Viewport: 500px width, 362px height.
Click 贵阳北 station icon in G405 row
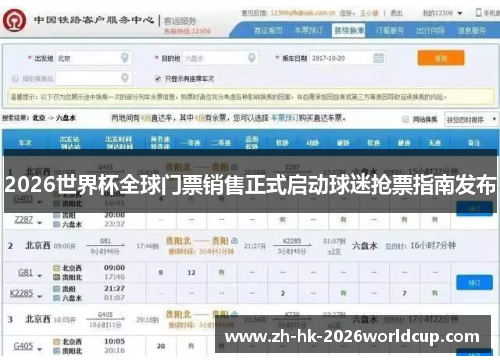[x=57, y=351]
